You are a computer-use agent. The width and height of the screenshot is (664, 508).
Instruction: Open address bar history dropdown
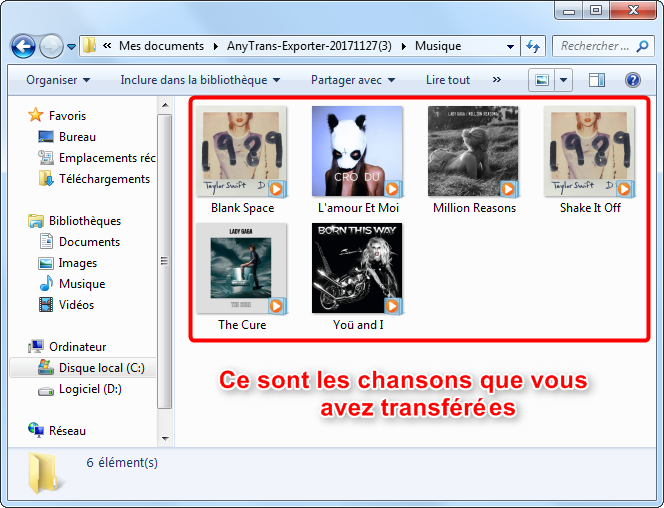[x=510, y=46]
